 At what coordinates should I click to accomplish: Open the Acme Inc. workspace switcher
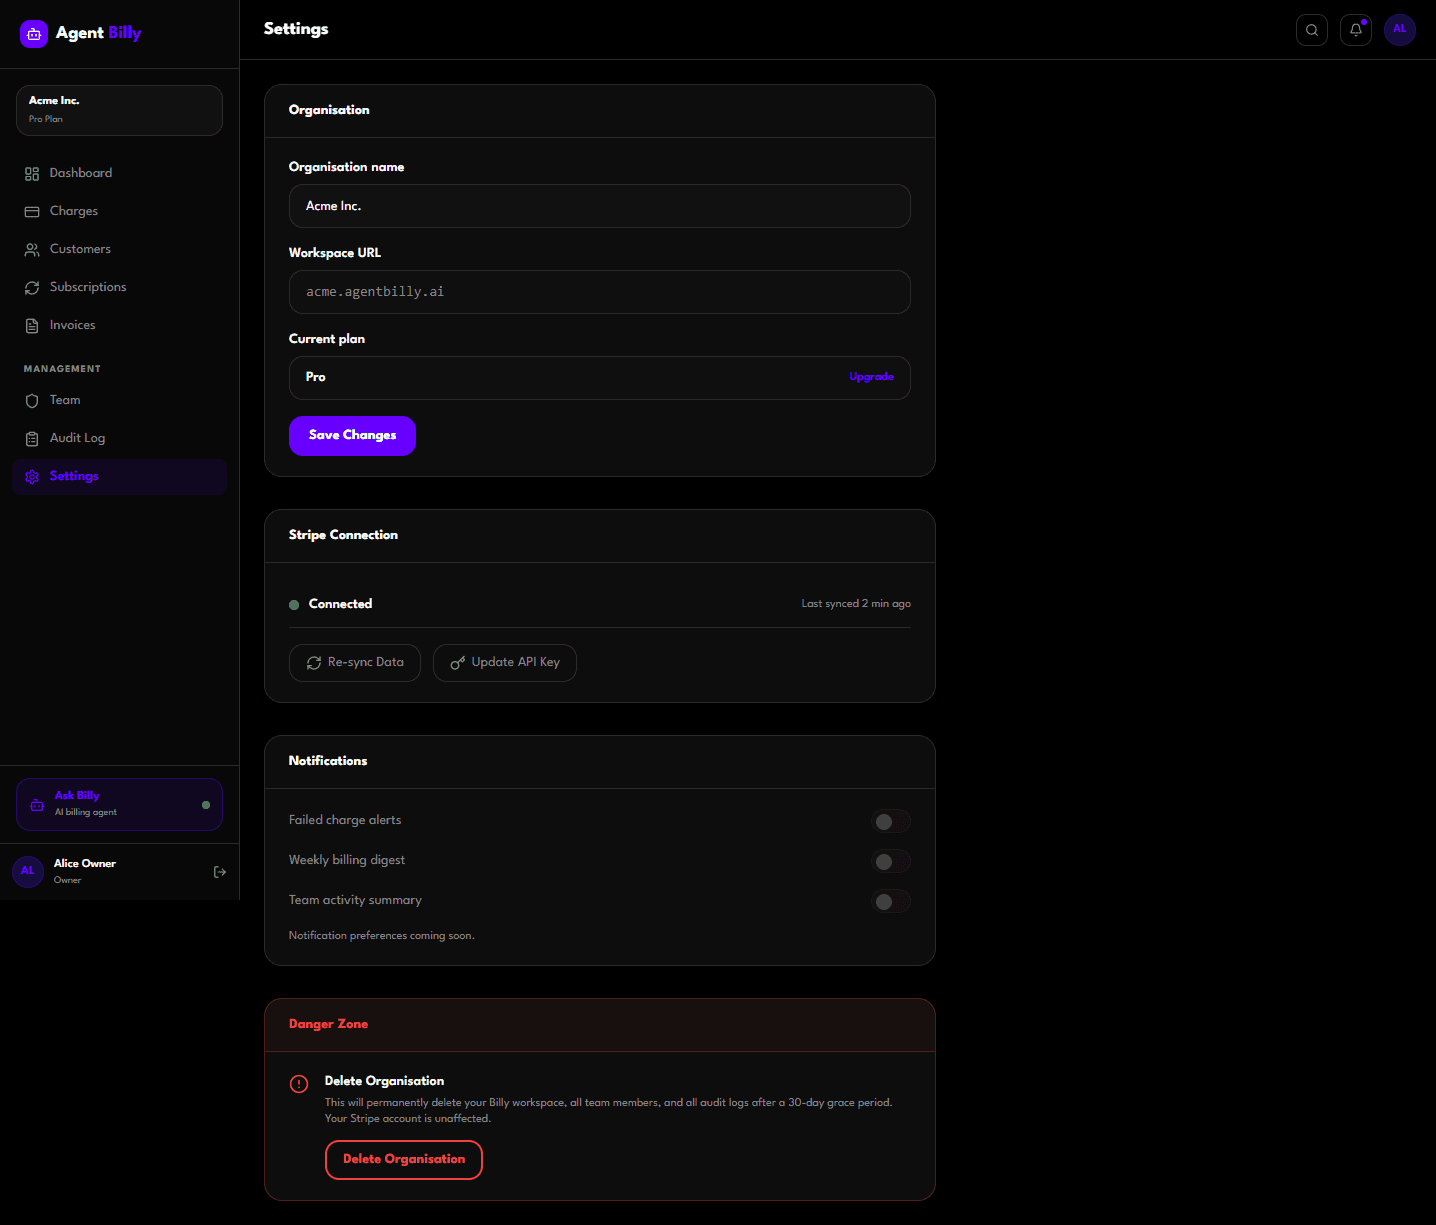click(x=119, y=110)
